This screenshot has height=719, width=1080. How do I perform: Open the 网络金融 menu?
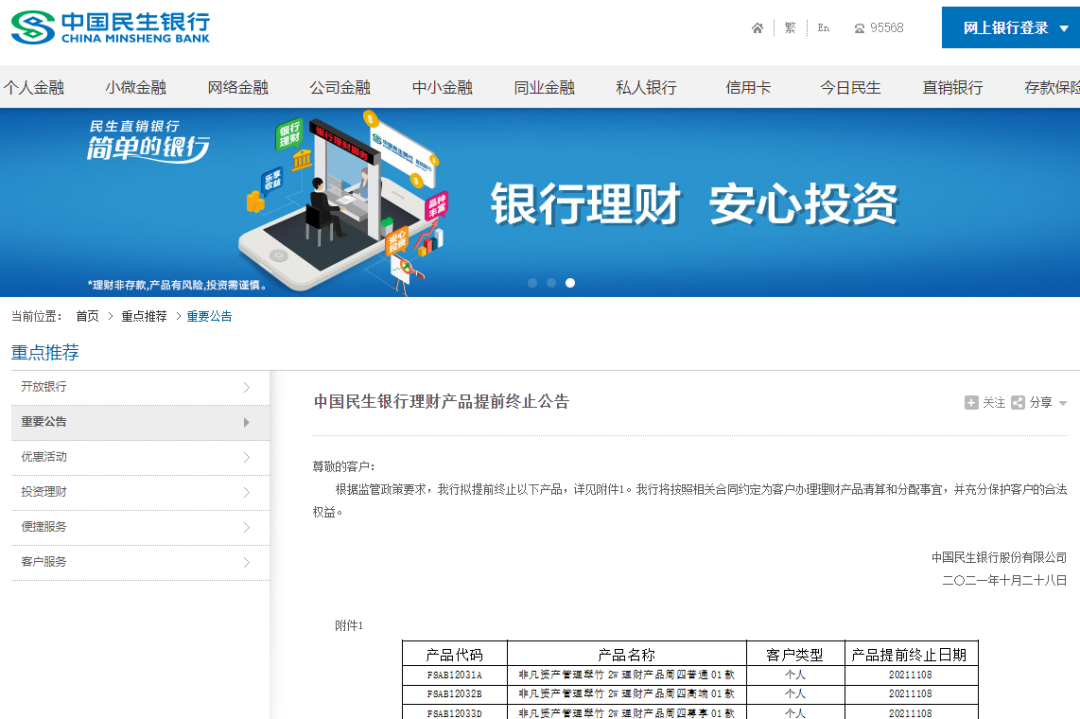(238, 87)
